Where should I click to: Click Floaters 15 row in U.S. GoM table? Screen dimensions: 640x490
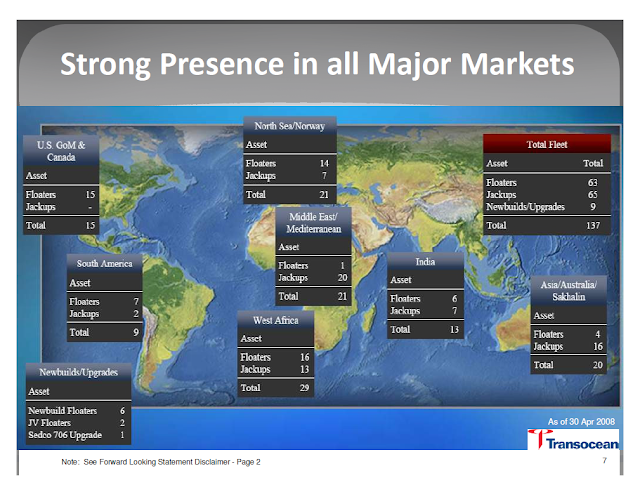coord(61,194)
